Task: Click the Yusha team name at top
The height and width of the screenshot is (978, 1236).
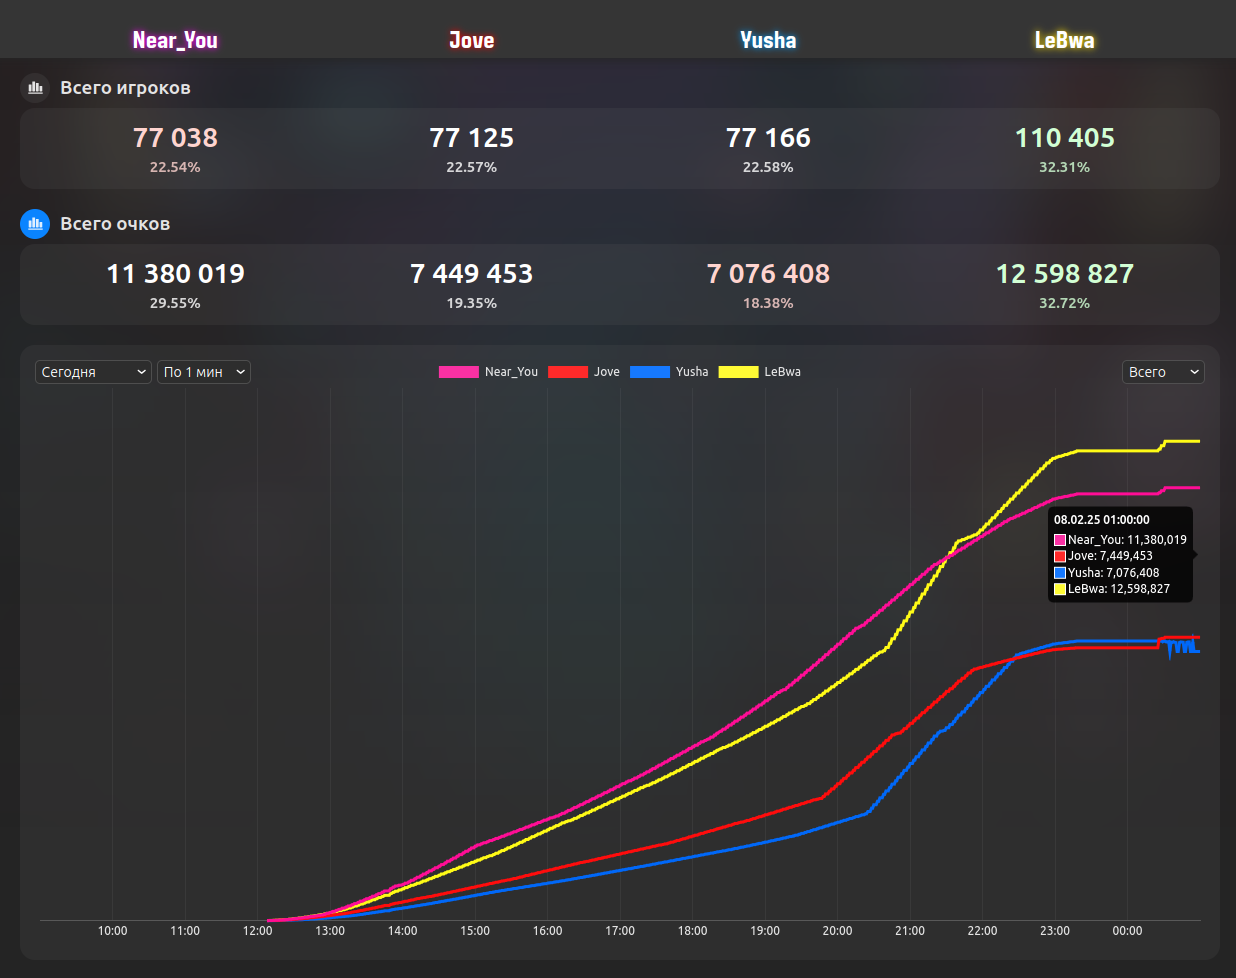Action: coord(768,40)
